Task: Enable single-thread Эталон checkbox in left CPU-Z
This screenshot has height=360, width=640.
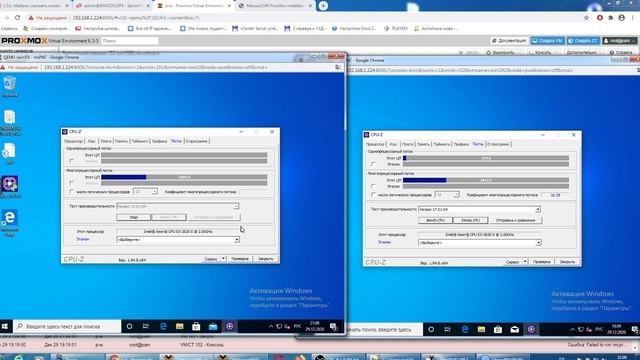Action: tap(71, 161)
